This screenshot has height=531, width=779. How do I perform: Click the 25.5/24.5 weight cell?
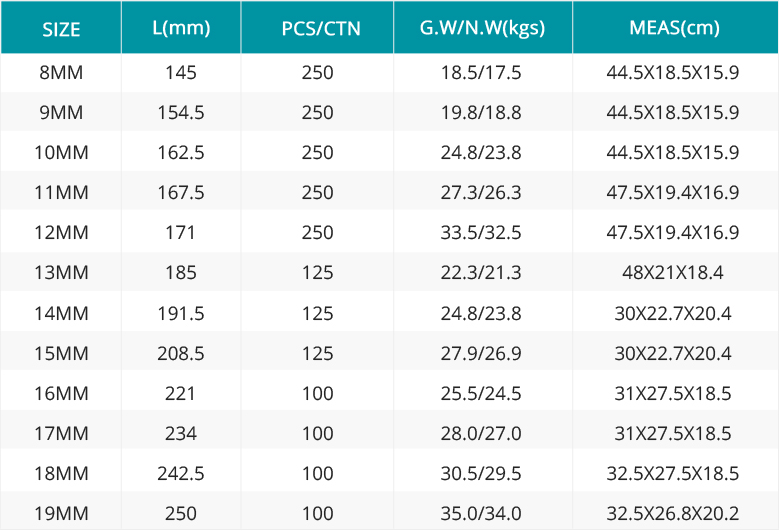tap(483, 393)
